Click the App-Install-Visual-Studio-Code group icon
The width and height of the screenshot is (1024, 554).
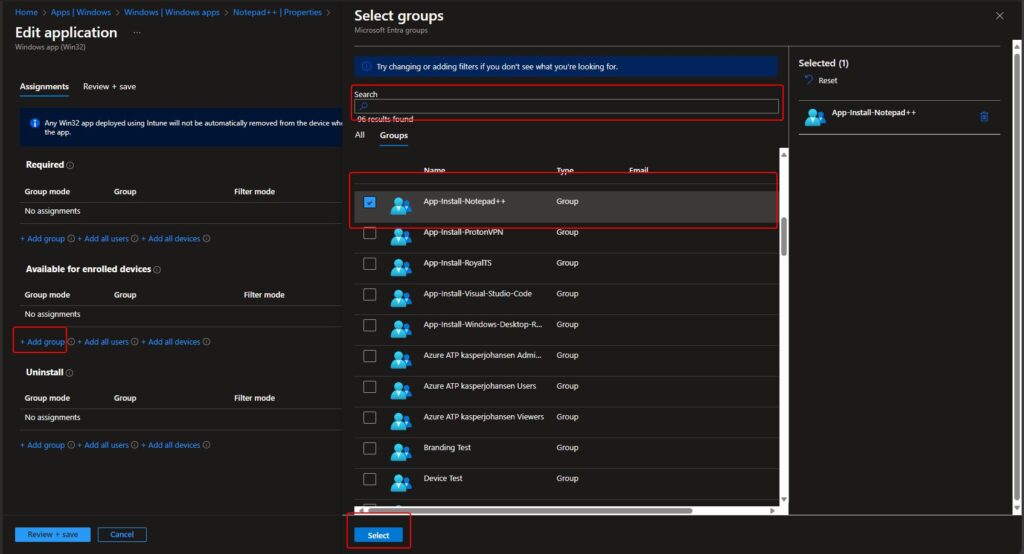tap(401, 298)
